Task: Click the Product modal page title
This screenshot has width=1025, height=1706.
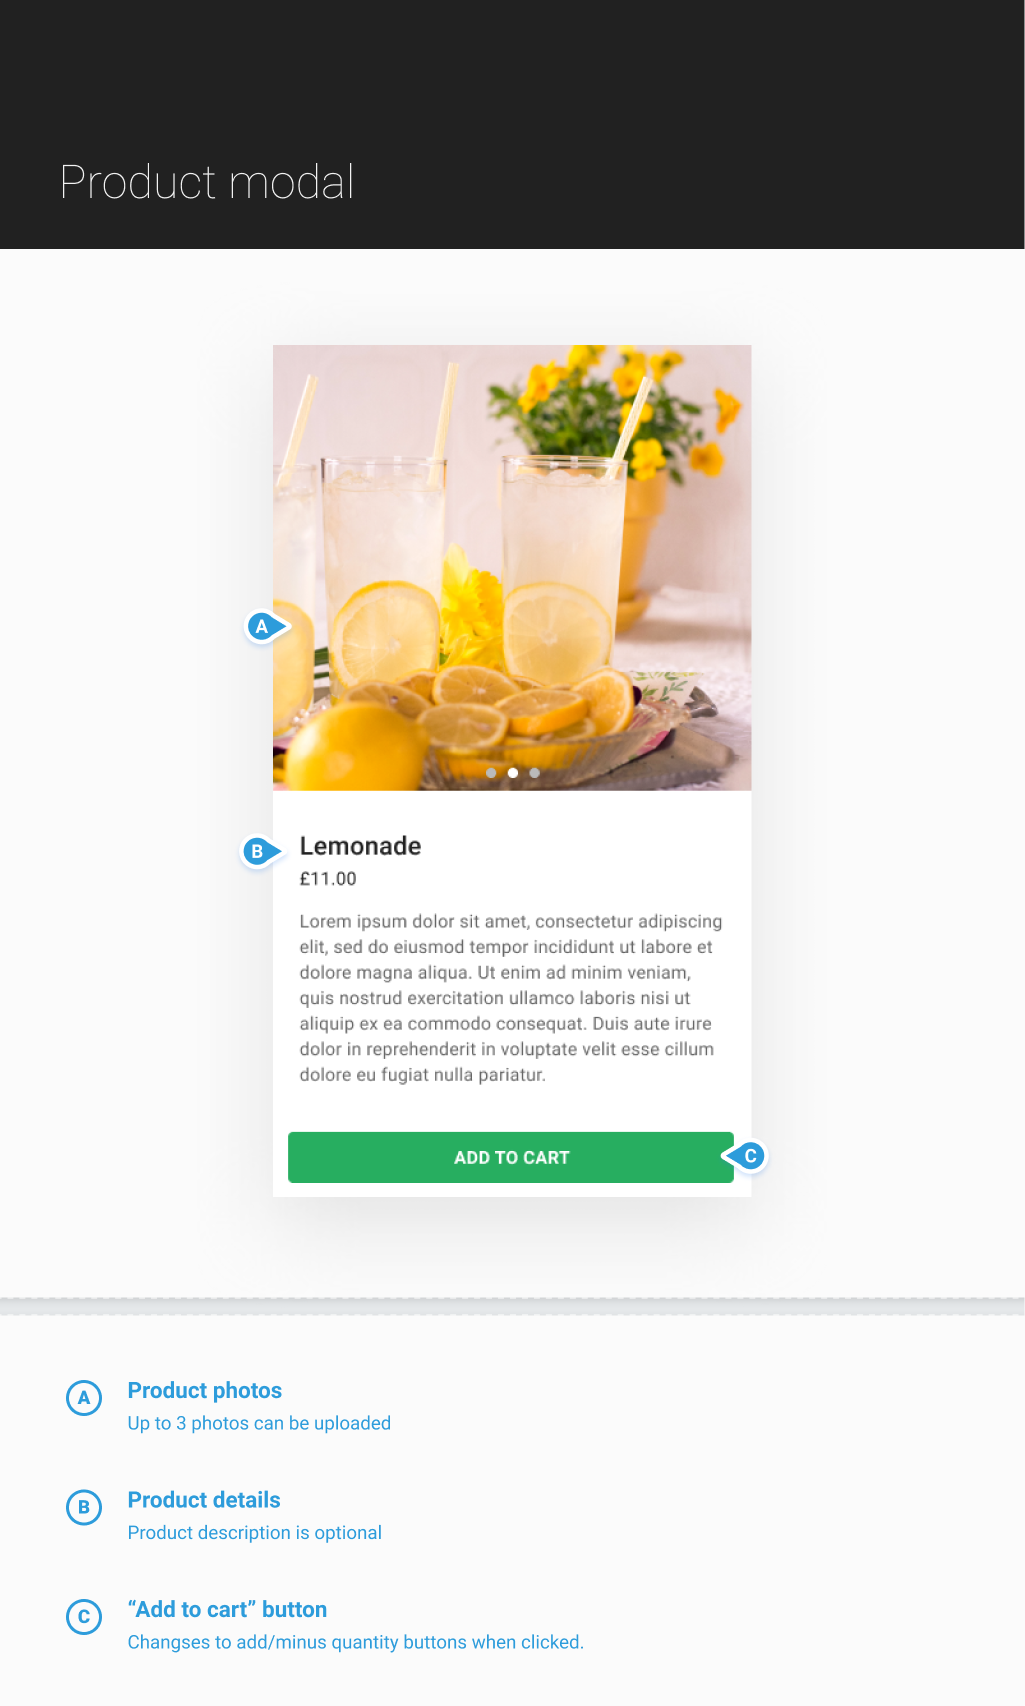Action: point(207,182)
